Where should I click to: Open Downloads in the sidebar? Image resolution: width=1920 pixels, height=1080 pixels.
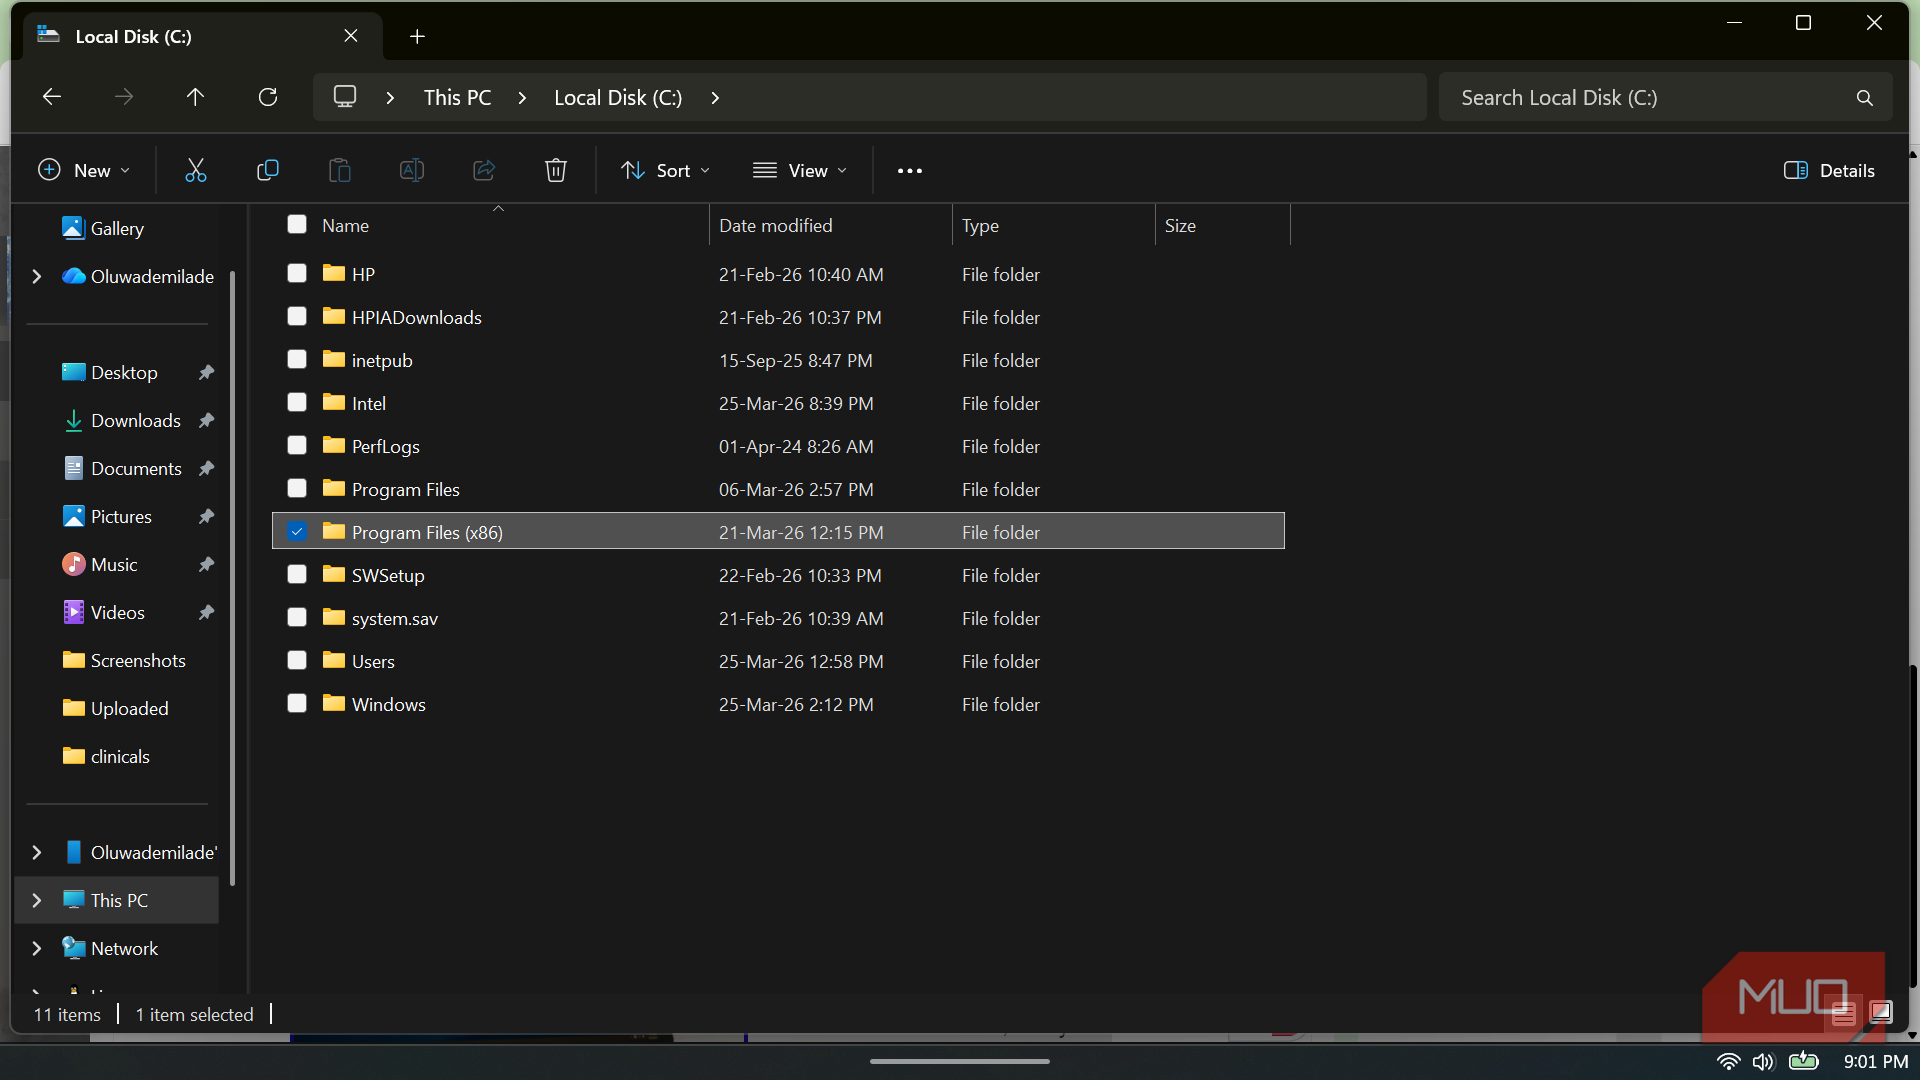coord(136,421)
